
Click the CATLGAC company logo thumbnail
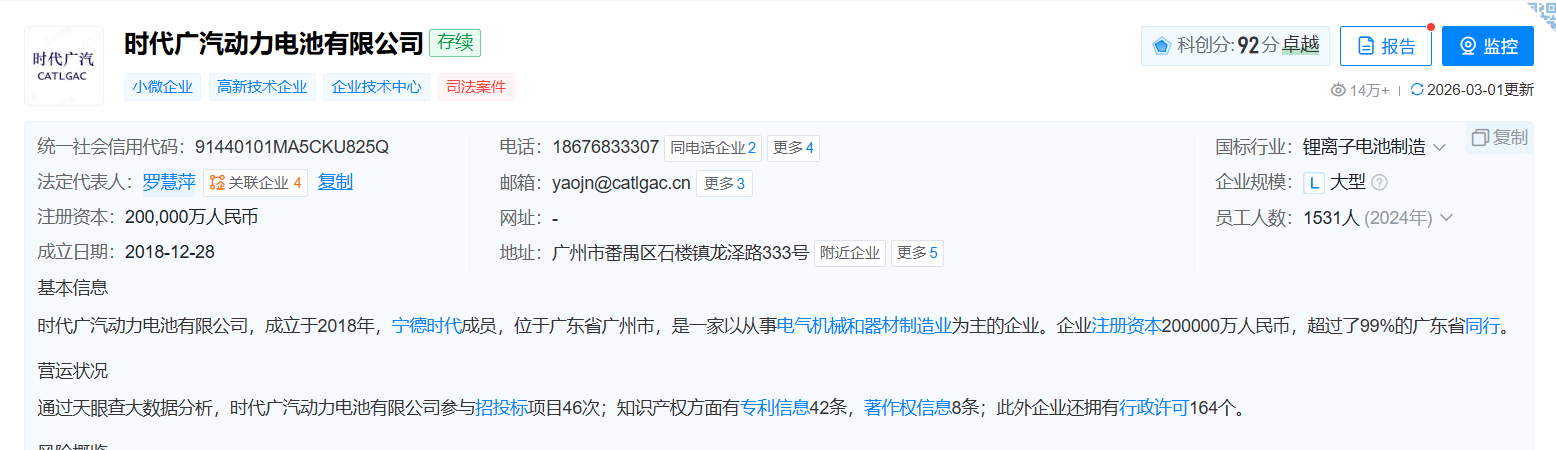64,66
